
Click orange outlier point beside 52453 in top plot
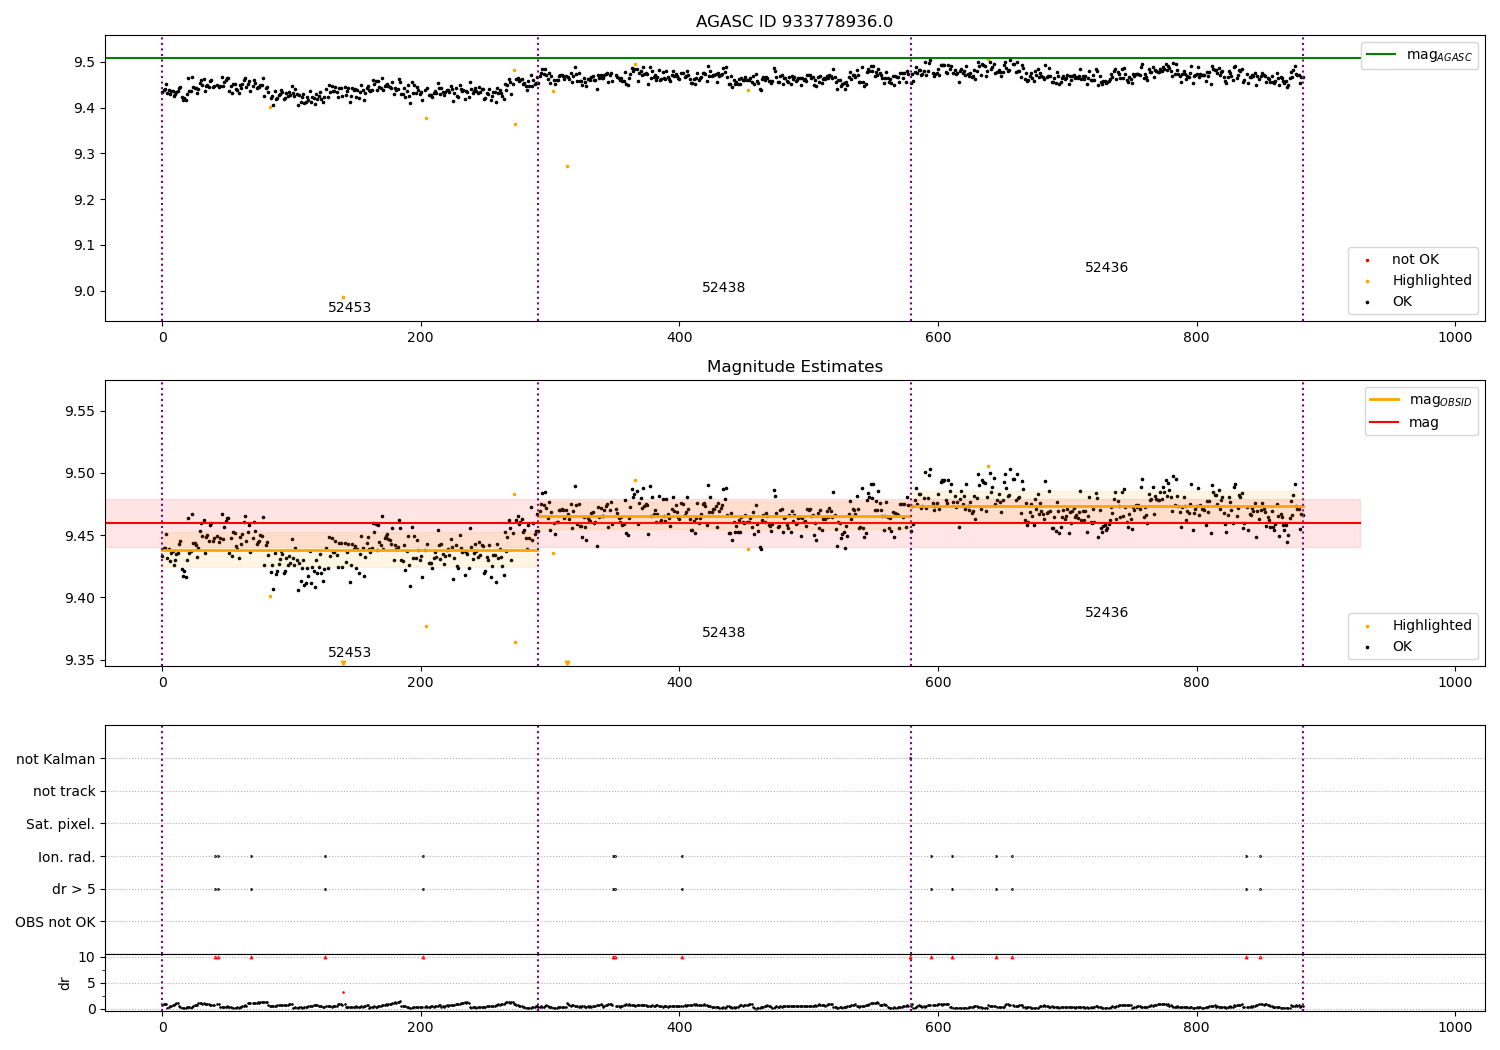(343, 297)
